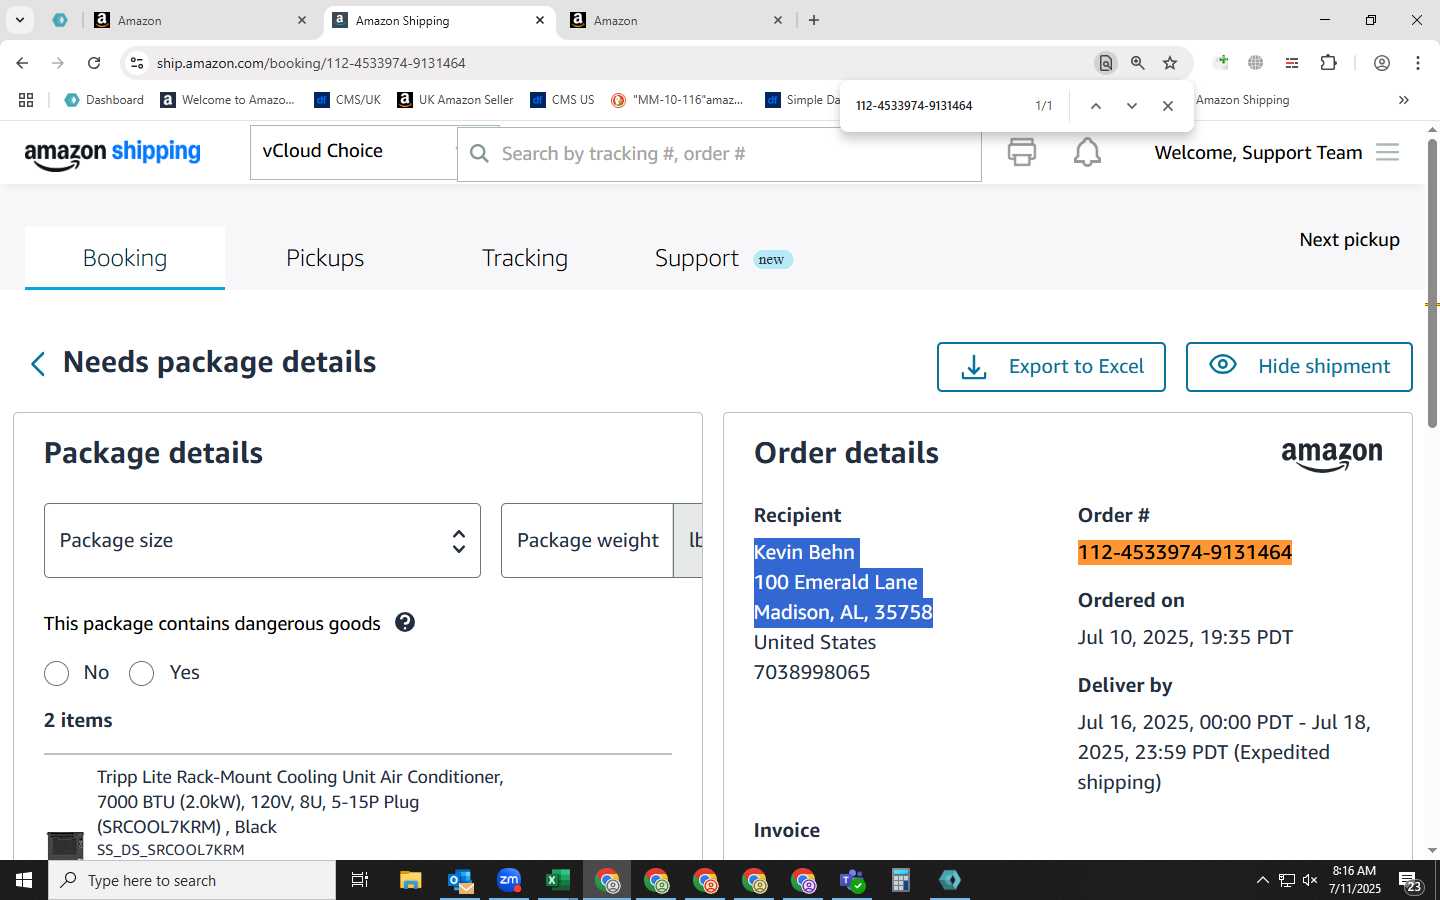Open the vCloud Choice account selector
1440x900 pixels.
[354, 151]
